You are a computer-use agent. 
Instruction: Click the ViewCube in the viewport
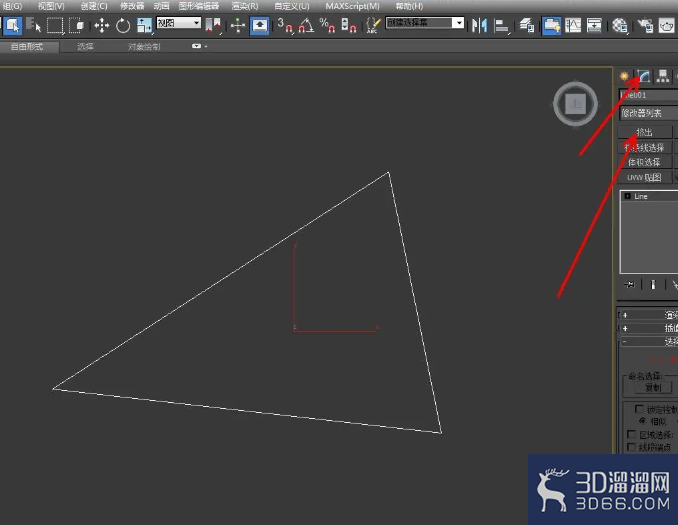pos(576,104)
